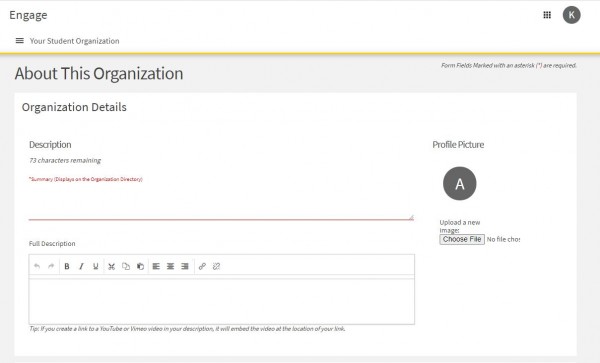Click inside the Full Description editor area
Image resolution: width=600 pixels, height=363 pixels.
222,301
